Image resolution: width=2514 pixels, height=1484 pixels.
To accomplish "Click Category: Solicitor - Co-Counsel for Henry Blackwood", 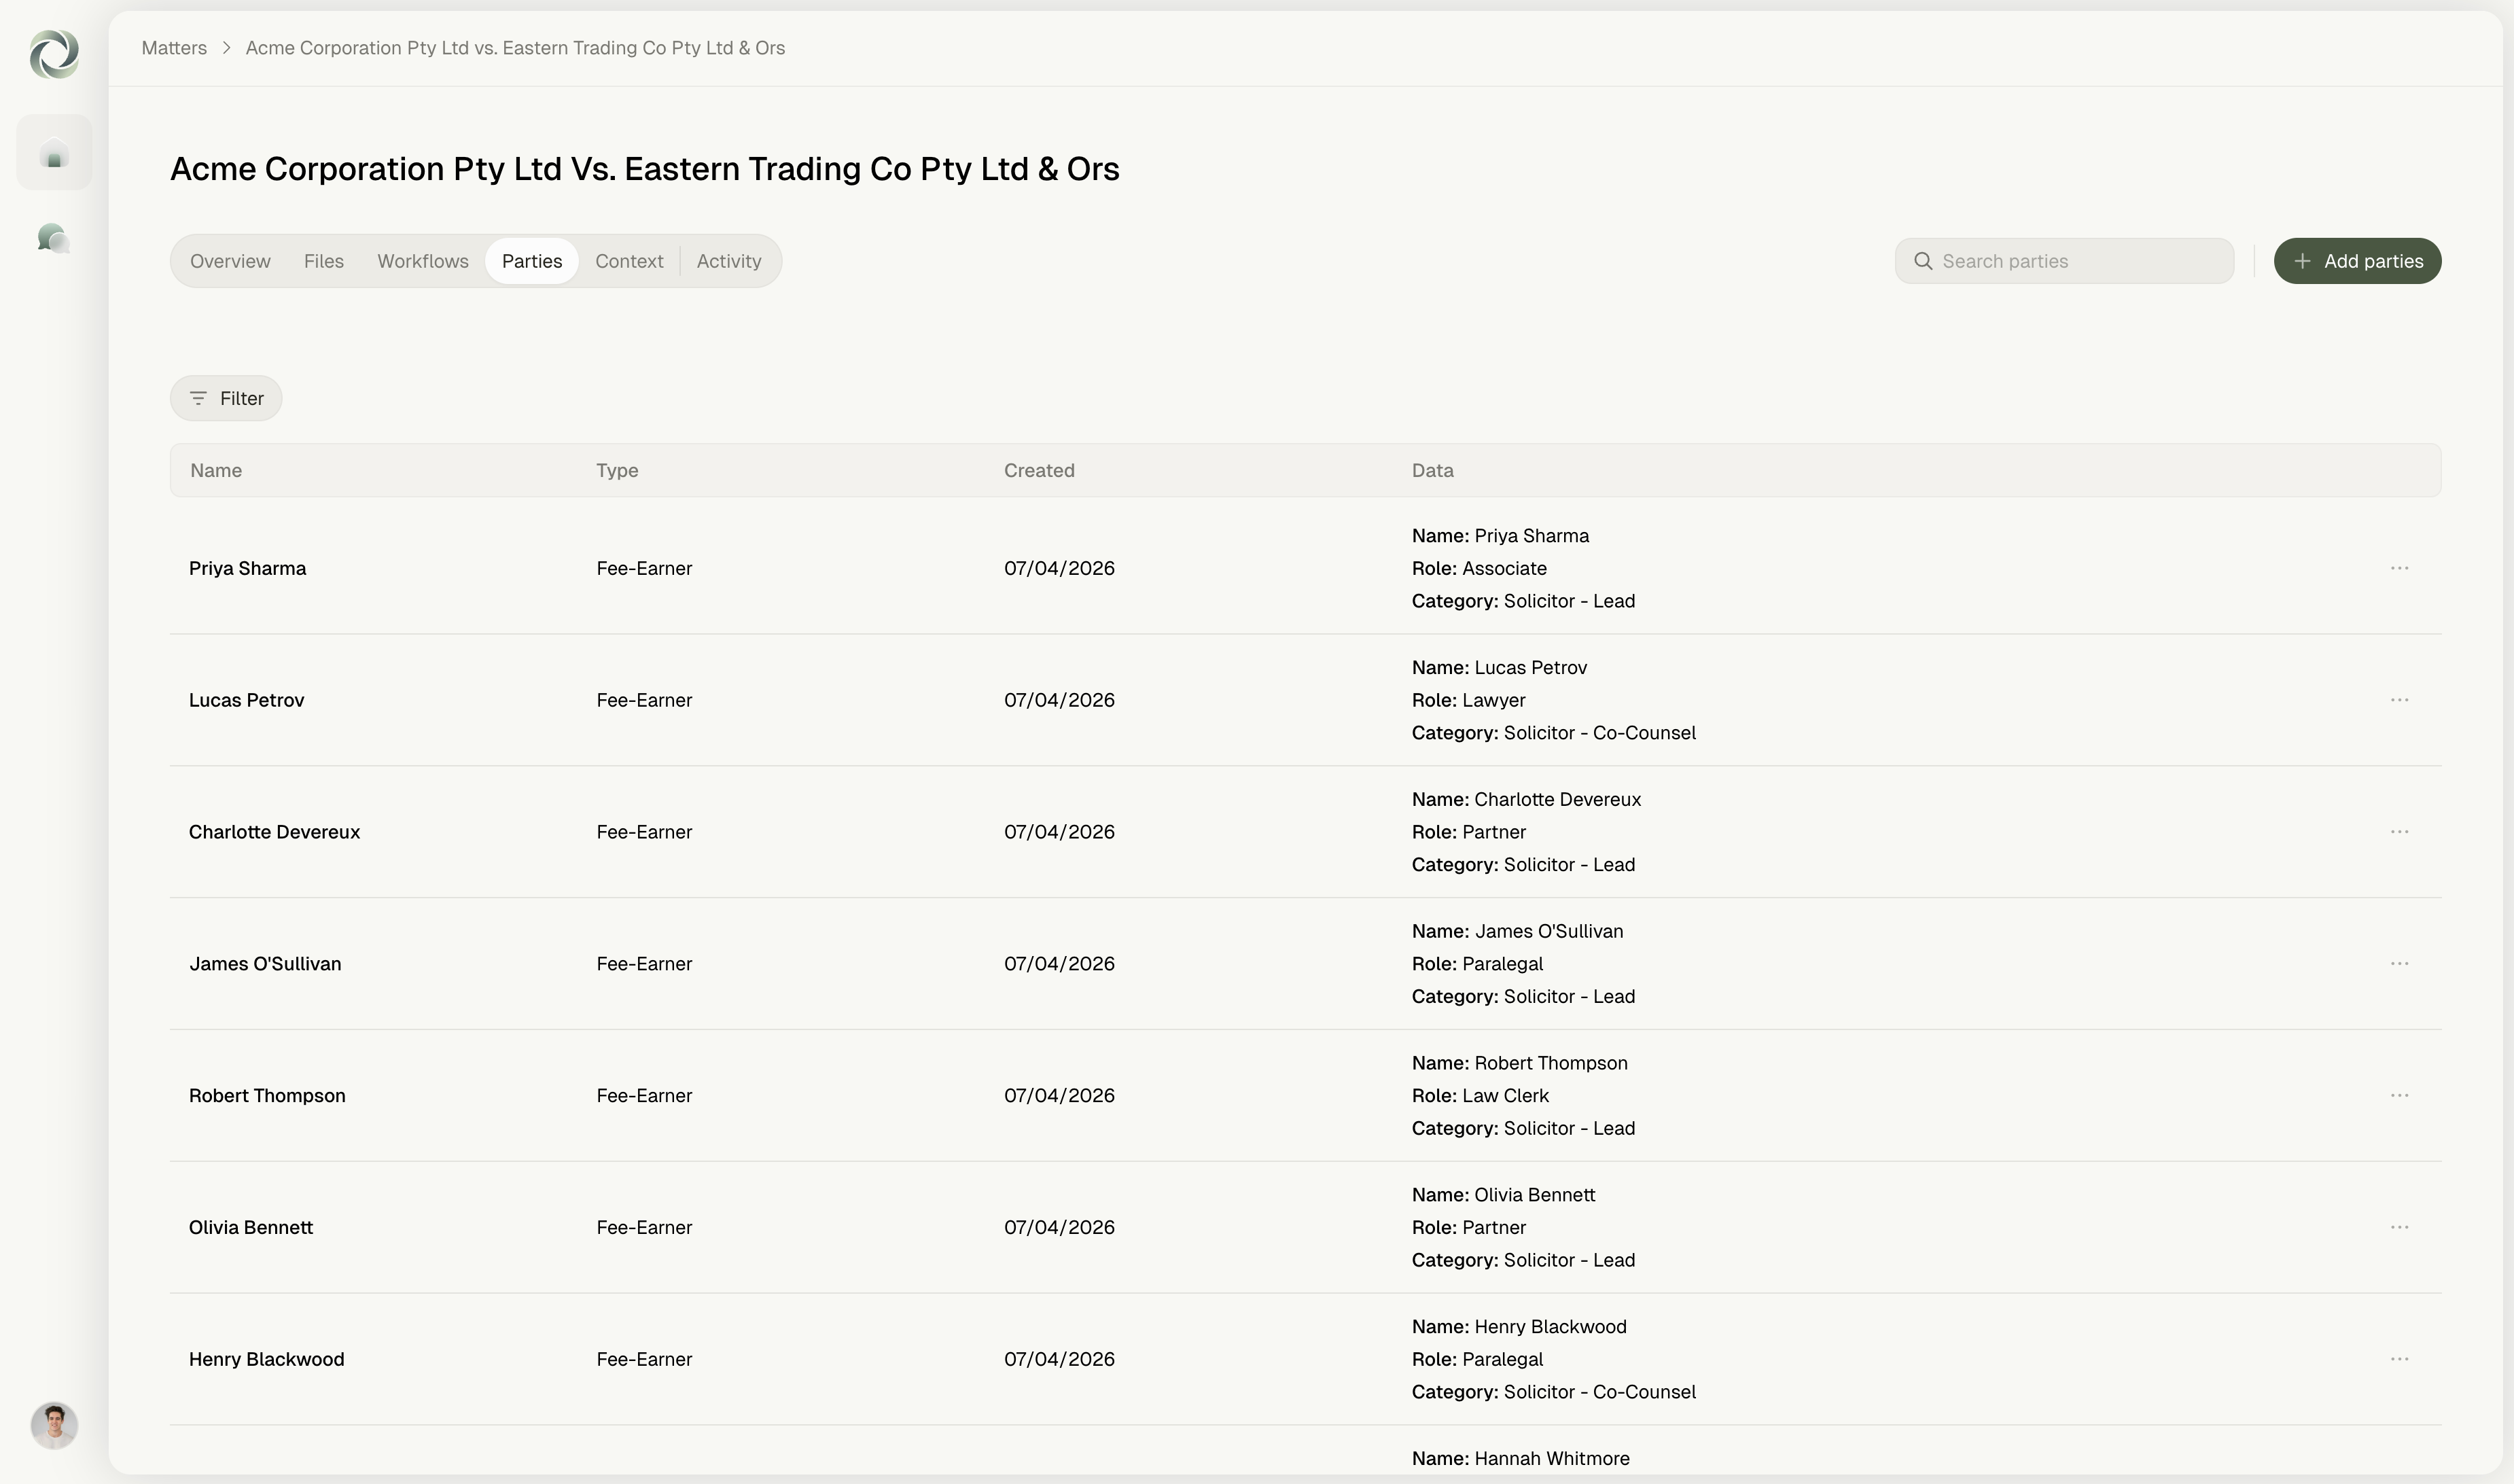I will 1553,1392.
